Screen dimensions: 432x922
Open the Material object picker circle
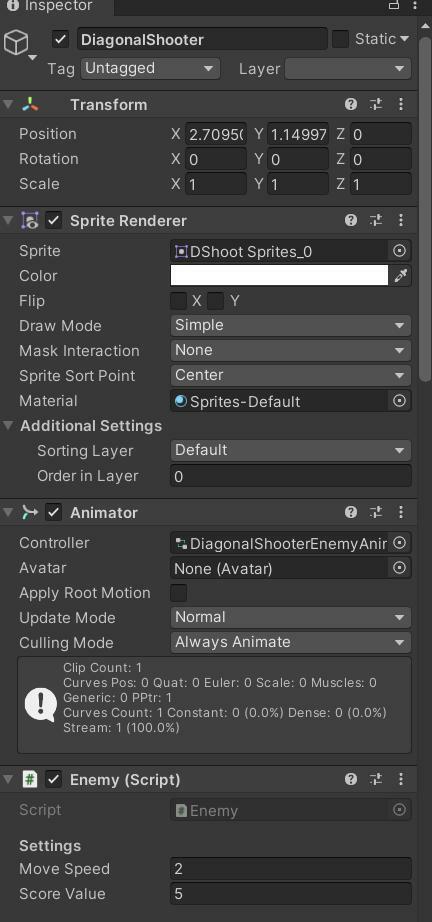399,401
